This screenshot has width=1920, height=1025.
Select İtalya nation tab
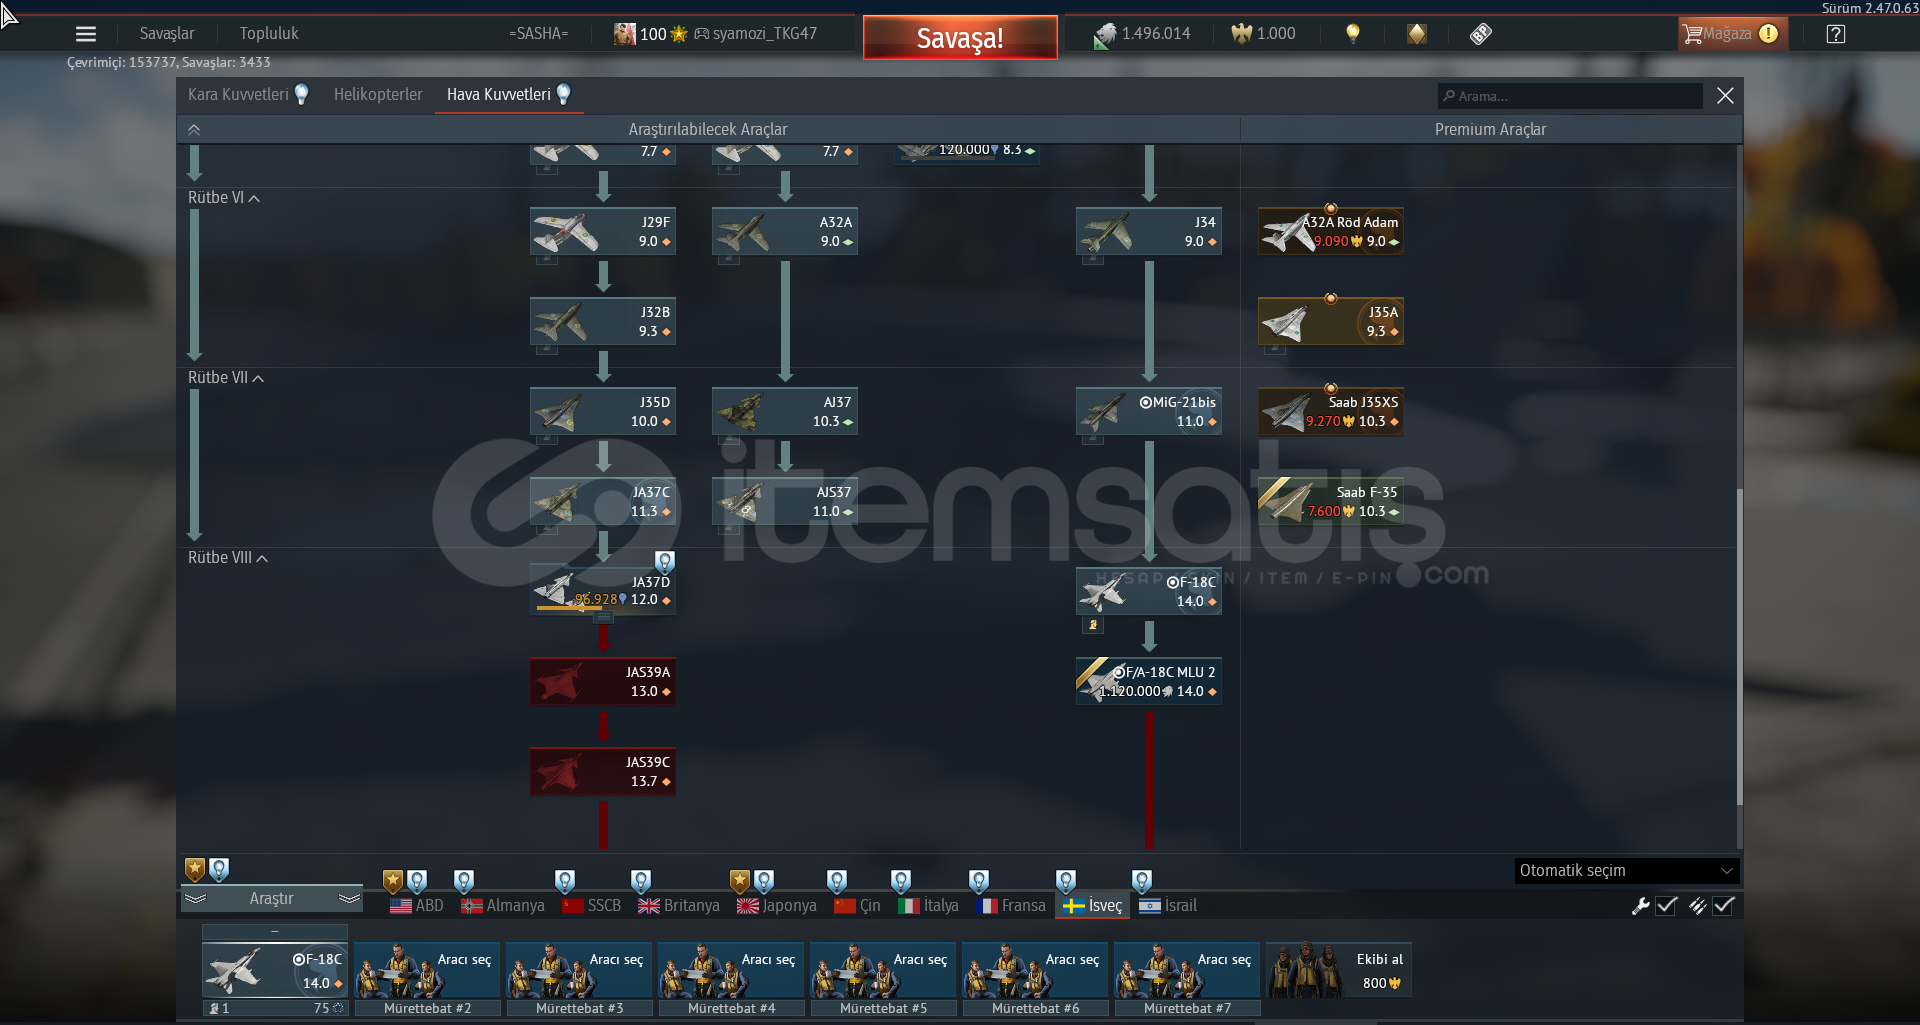pos(928,906)
